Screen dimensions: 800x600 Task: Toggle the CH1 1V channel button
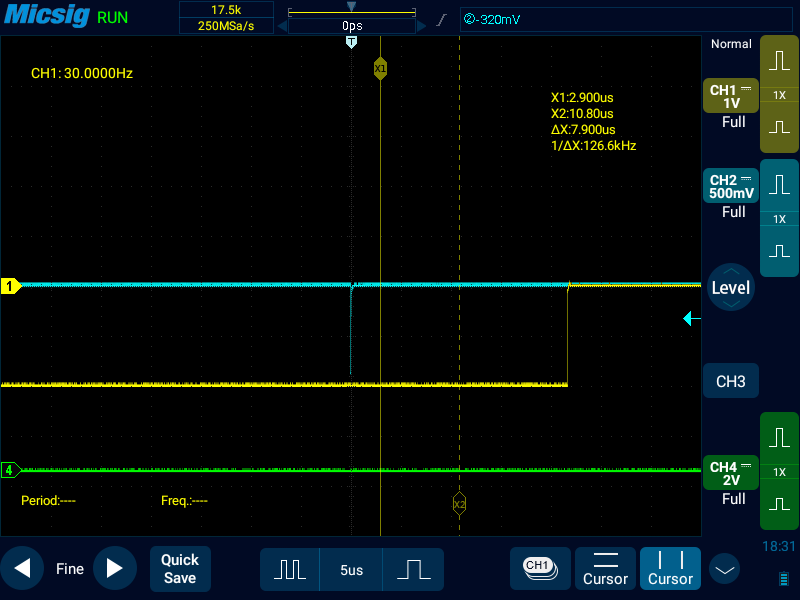(731, 97)
